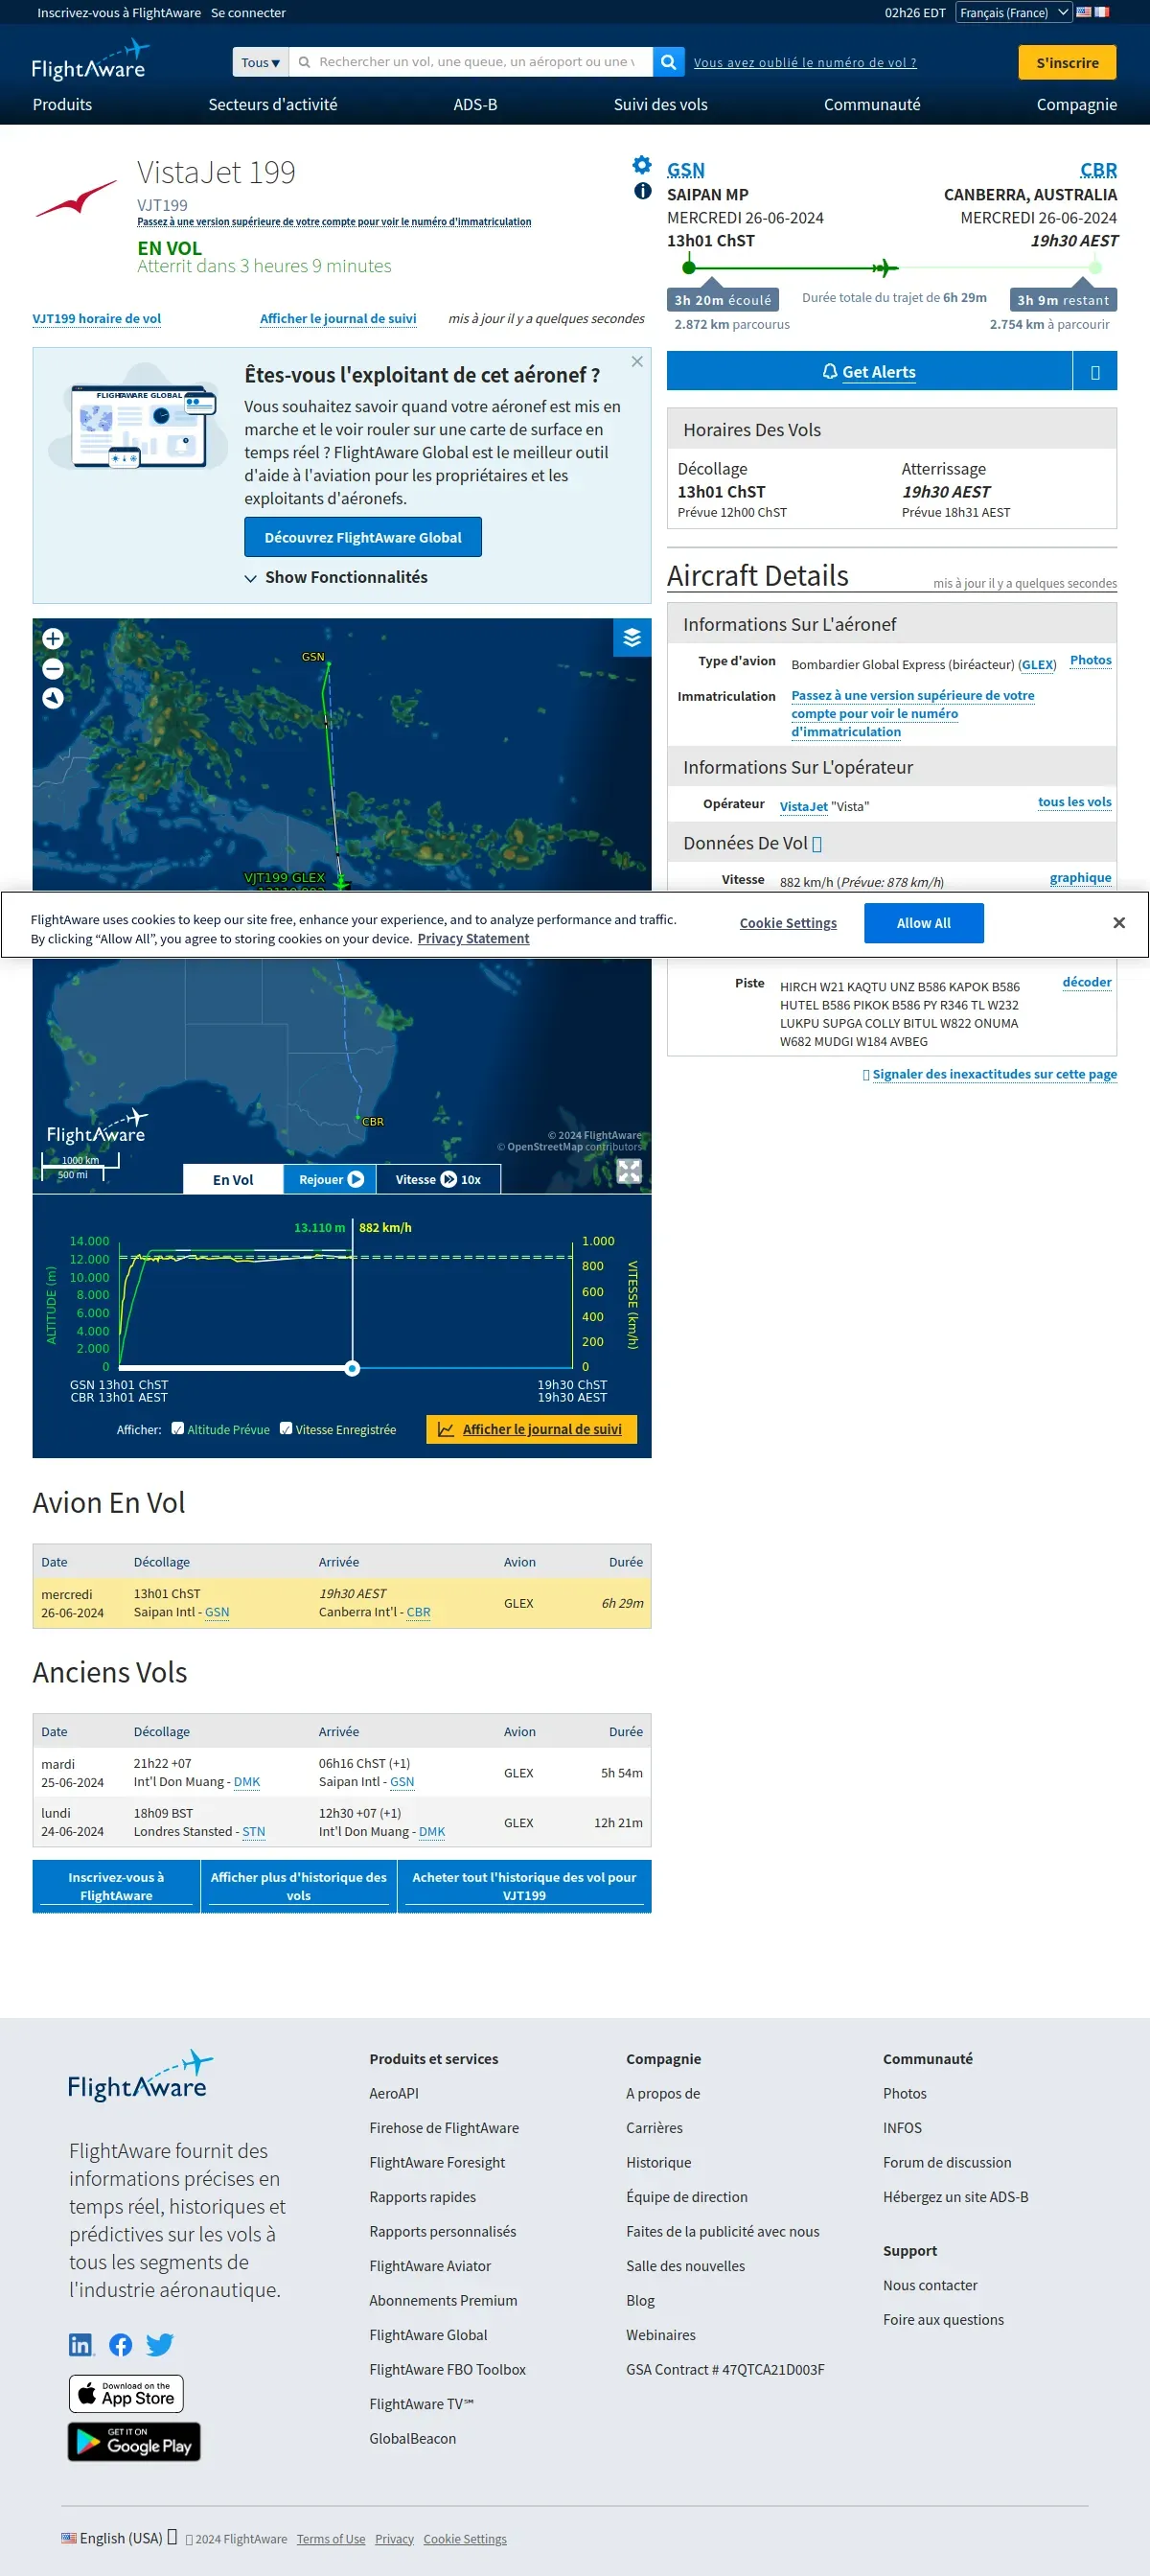Open Suivi des vols menu
The height and width of the screenshot is (2576, 1150).
point(660,105)
